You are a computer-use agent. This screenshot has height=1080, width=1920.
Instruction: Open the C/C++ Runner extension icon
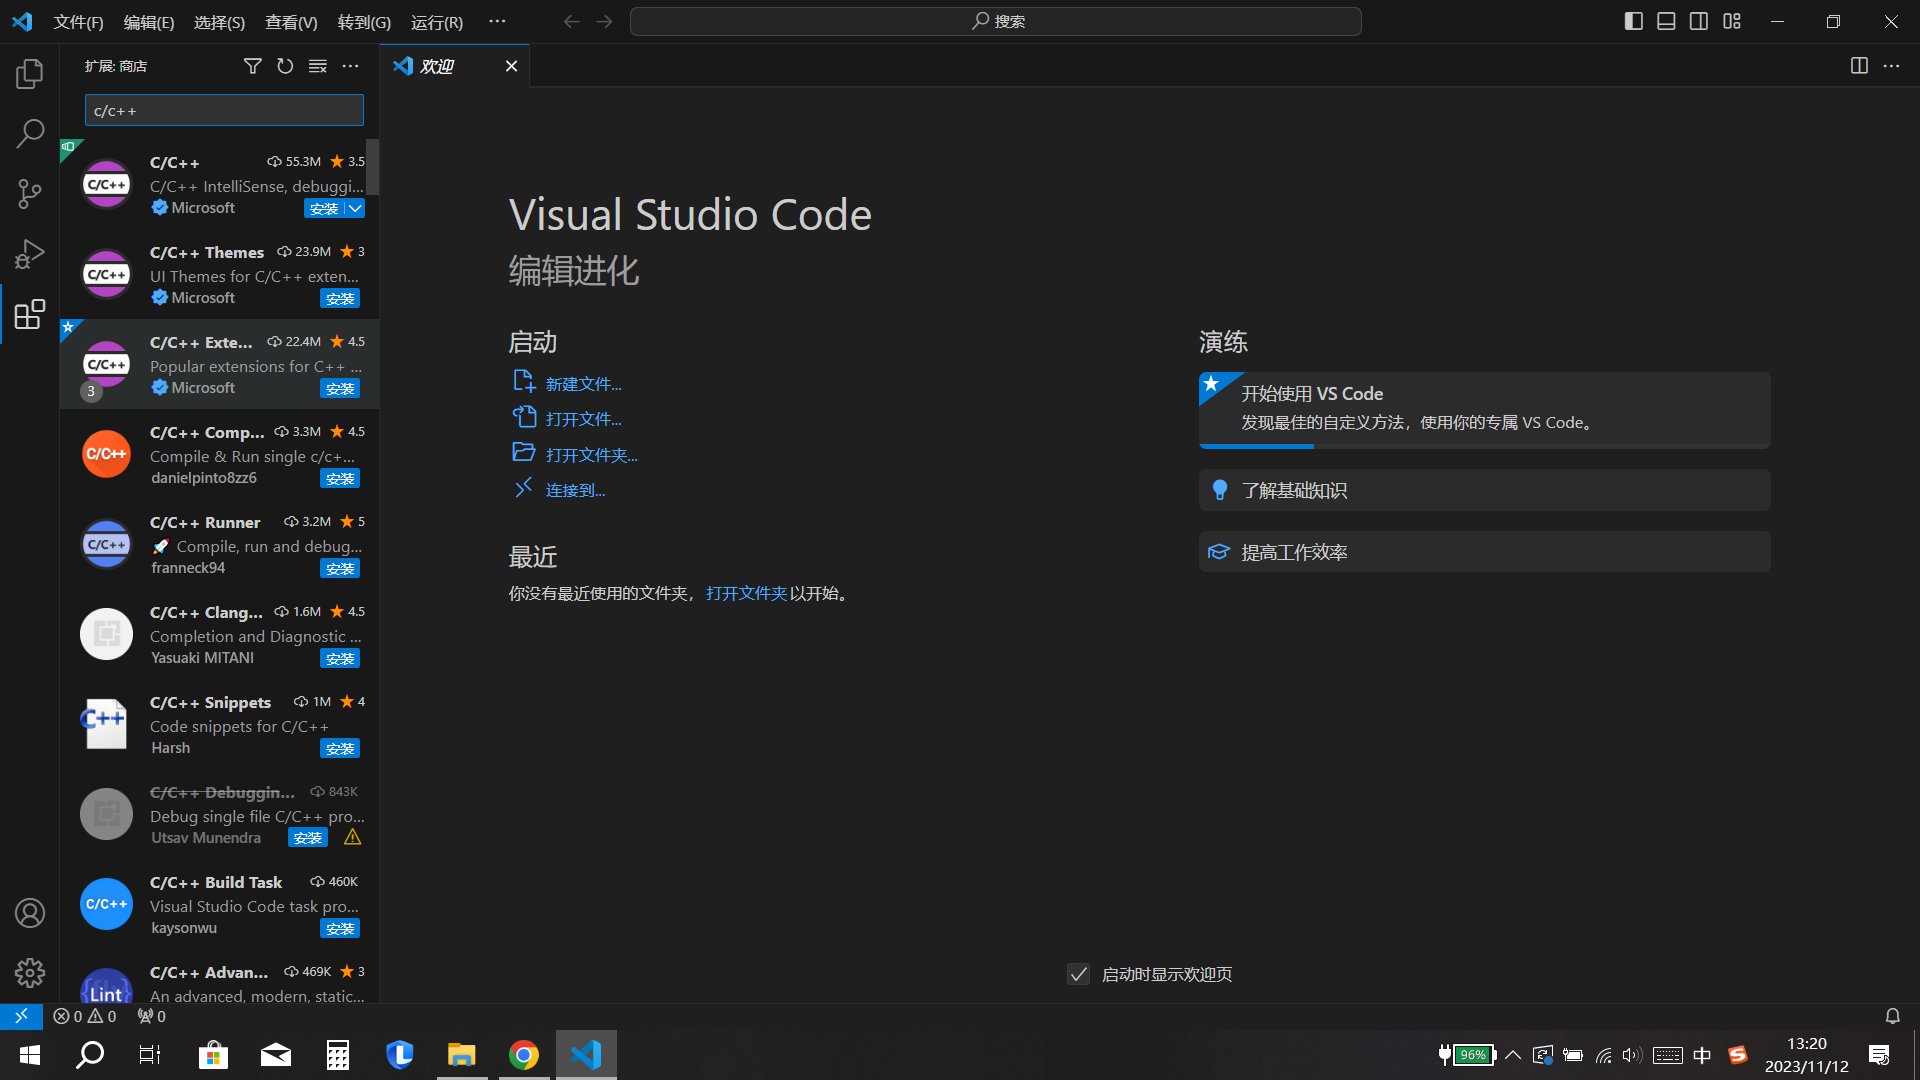[x=106, y=544]
